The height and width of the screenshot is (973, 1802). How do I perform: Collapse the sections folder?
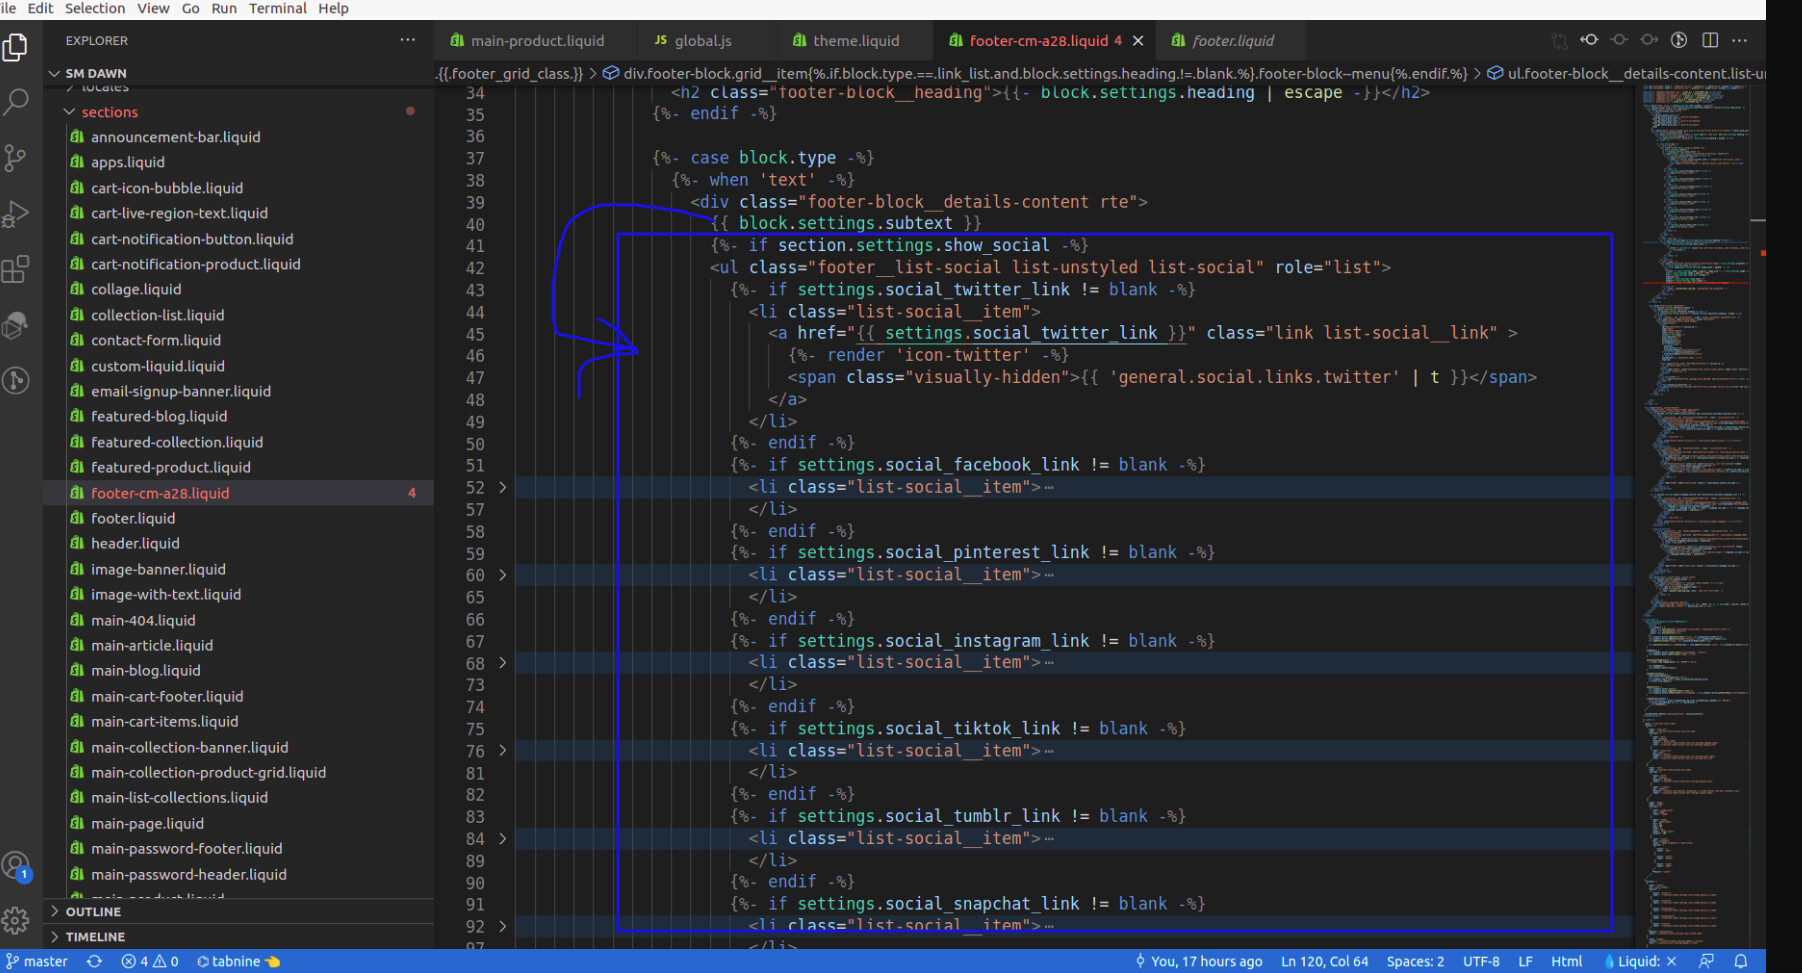[109, 112]
